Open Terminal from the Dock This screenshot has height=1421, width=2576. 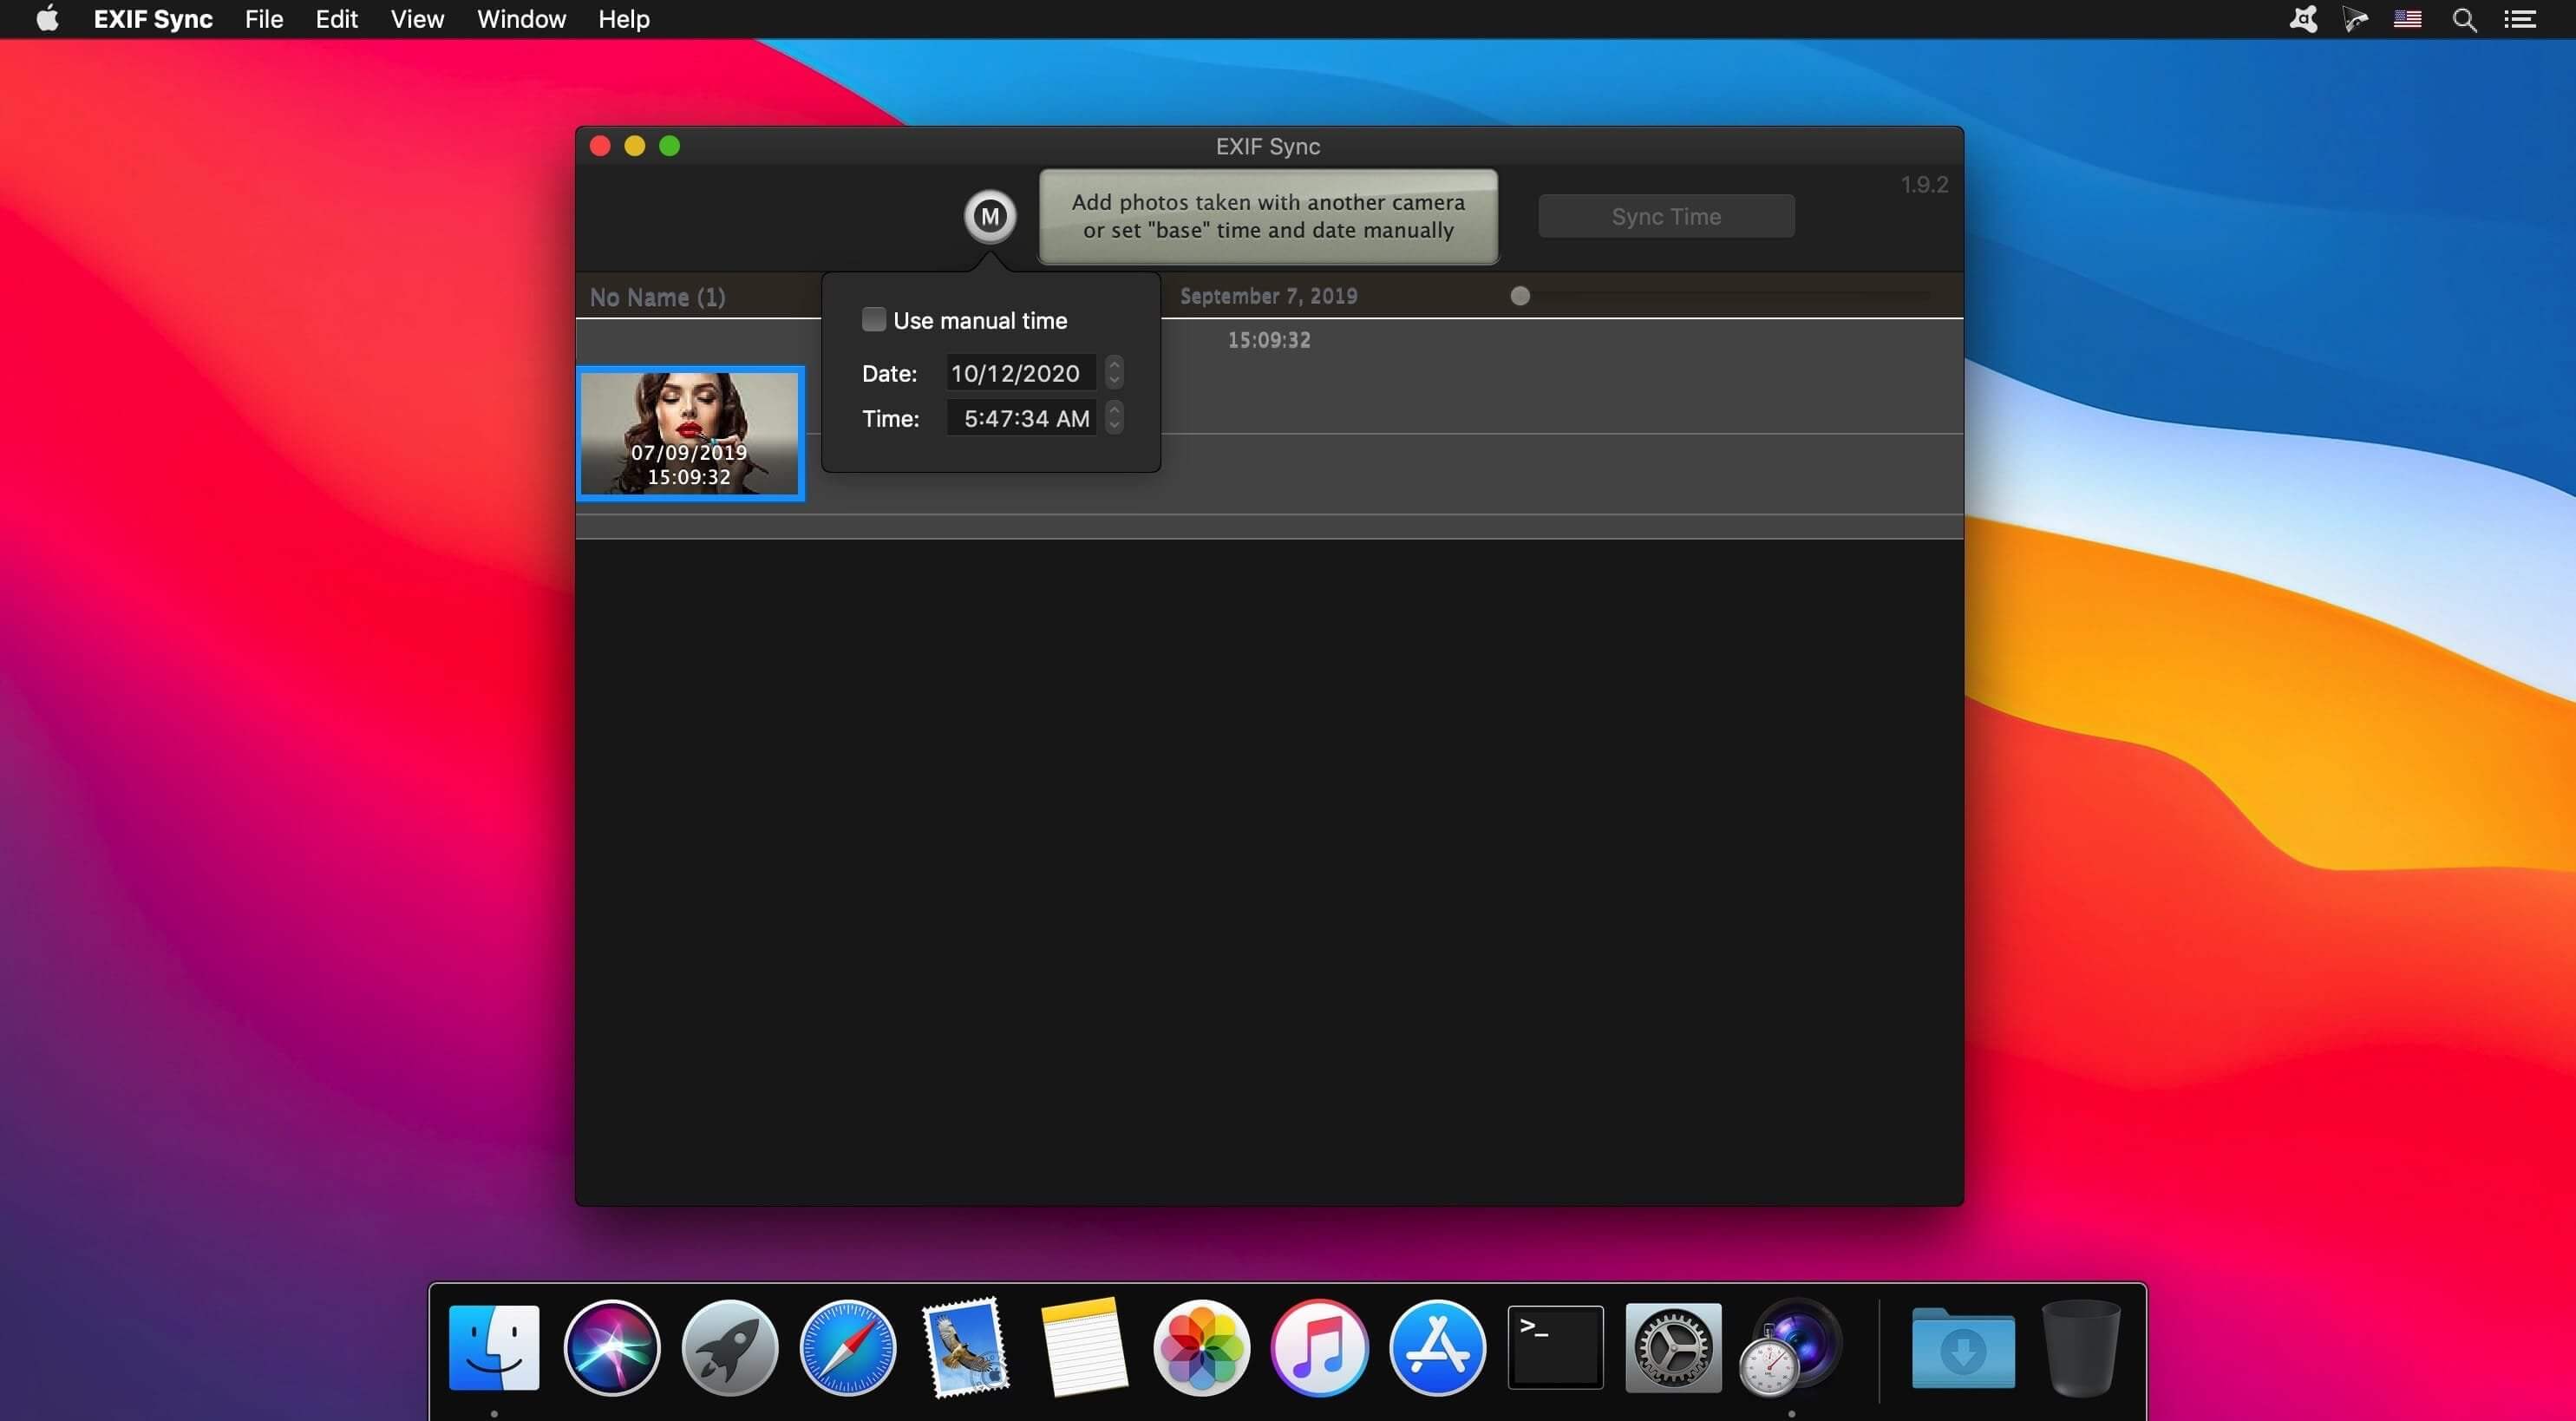click(1554, 1347)
